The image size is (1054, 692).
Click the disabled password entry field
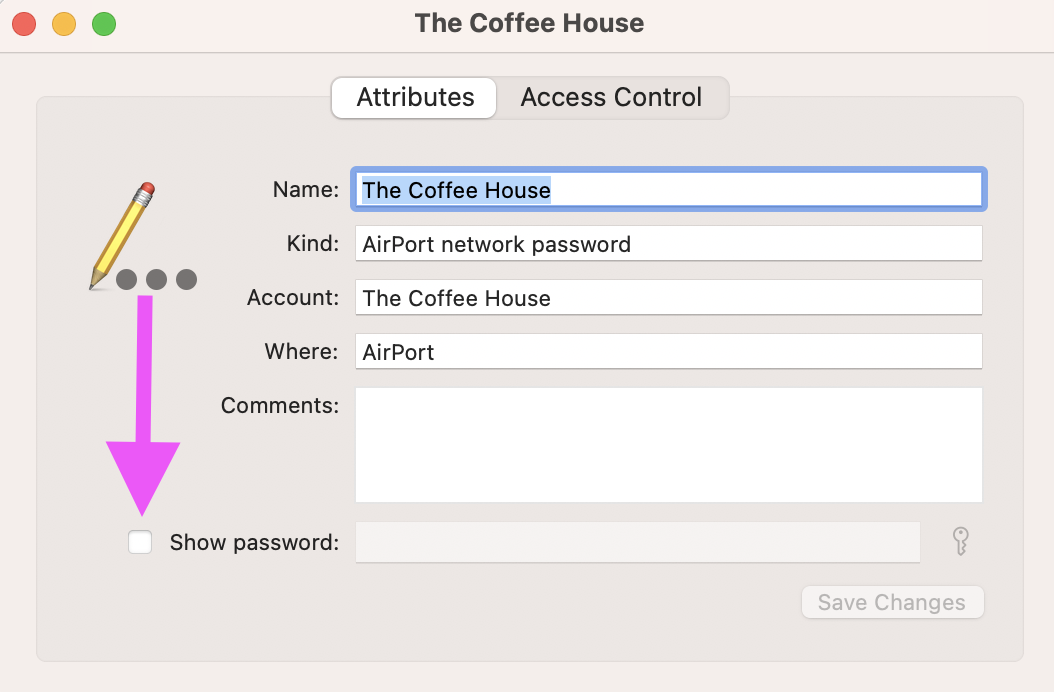click(638, 541)
